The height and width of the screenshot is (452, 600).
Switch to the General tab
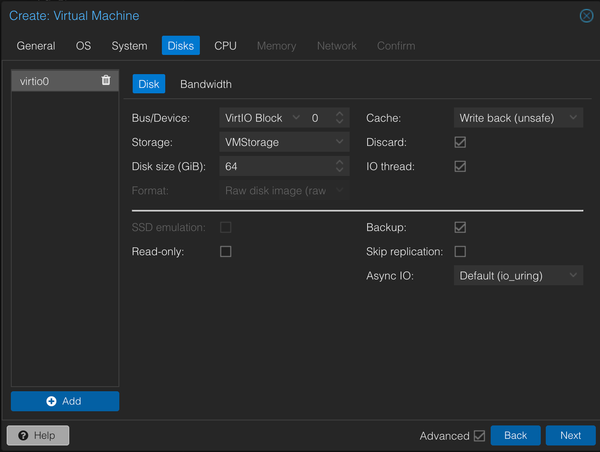click(x=36, y=46)
